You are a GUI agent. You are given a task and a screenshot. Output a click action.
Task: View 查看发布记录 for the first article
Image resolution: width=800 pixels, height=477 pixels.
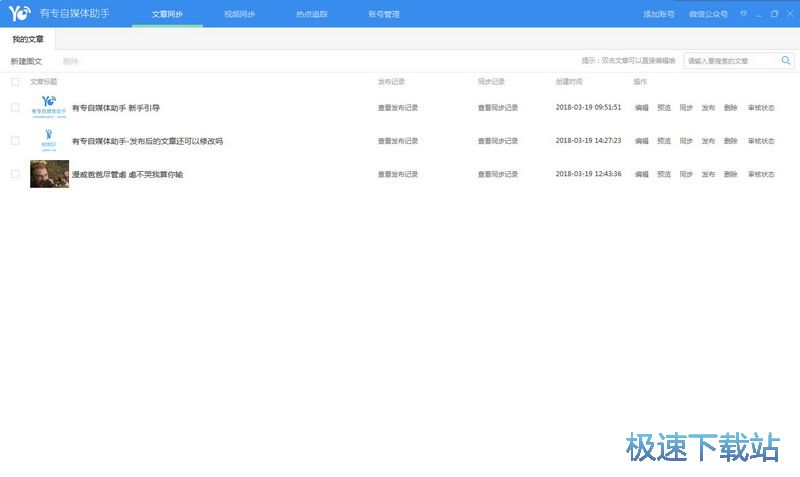(398, 107)
